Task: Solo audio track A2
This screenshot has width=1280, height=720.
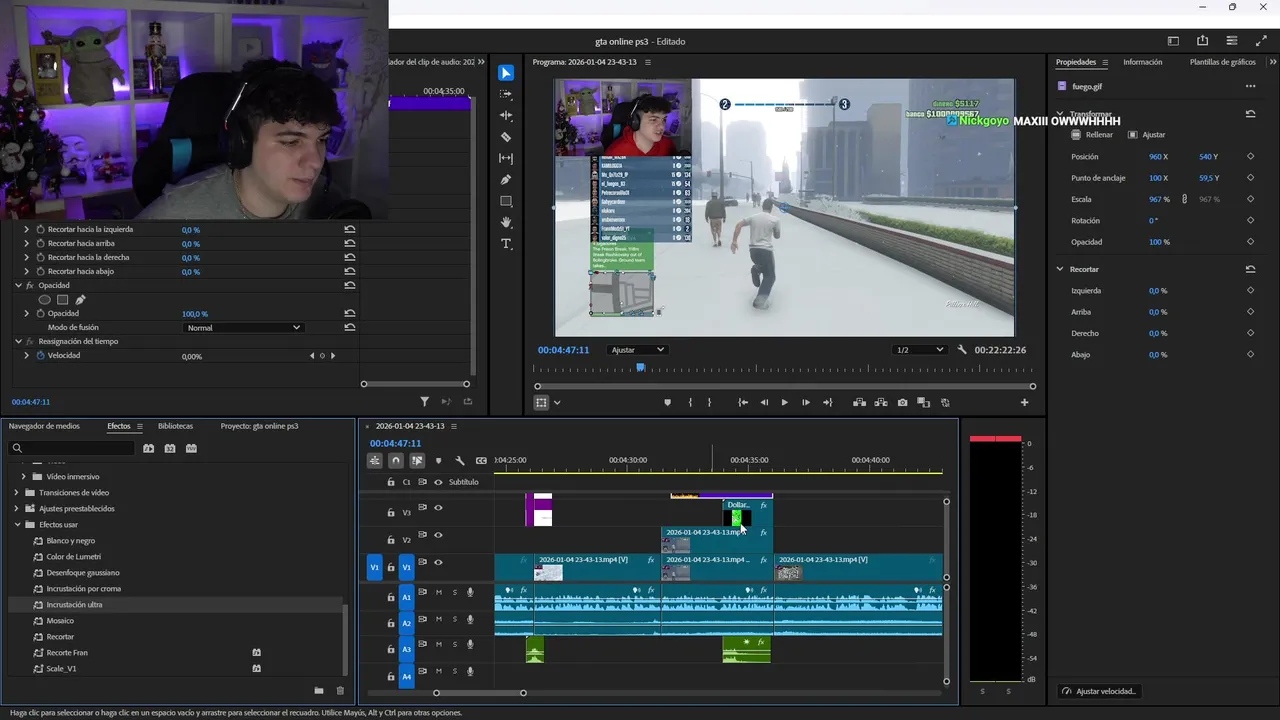Action: point(454,619)
